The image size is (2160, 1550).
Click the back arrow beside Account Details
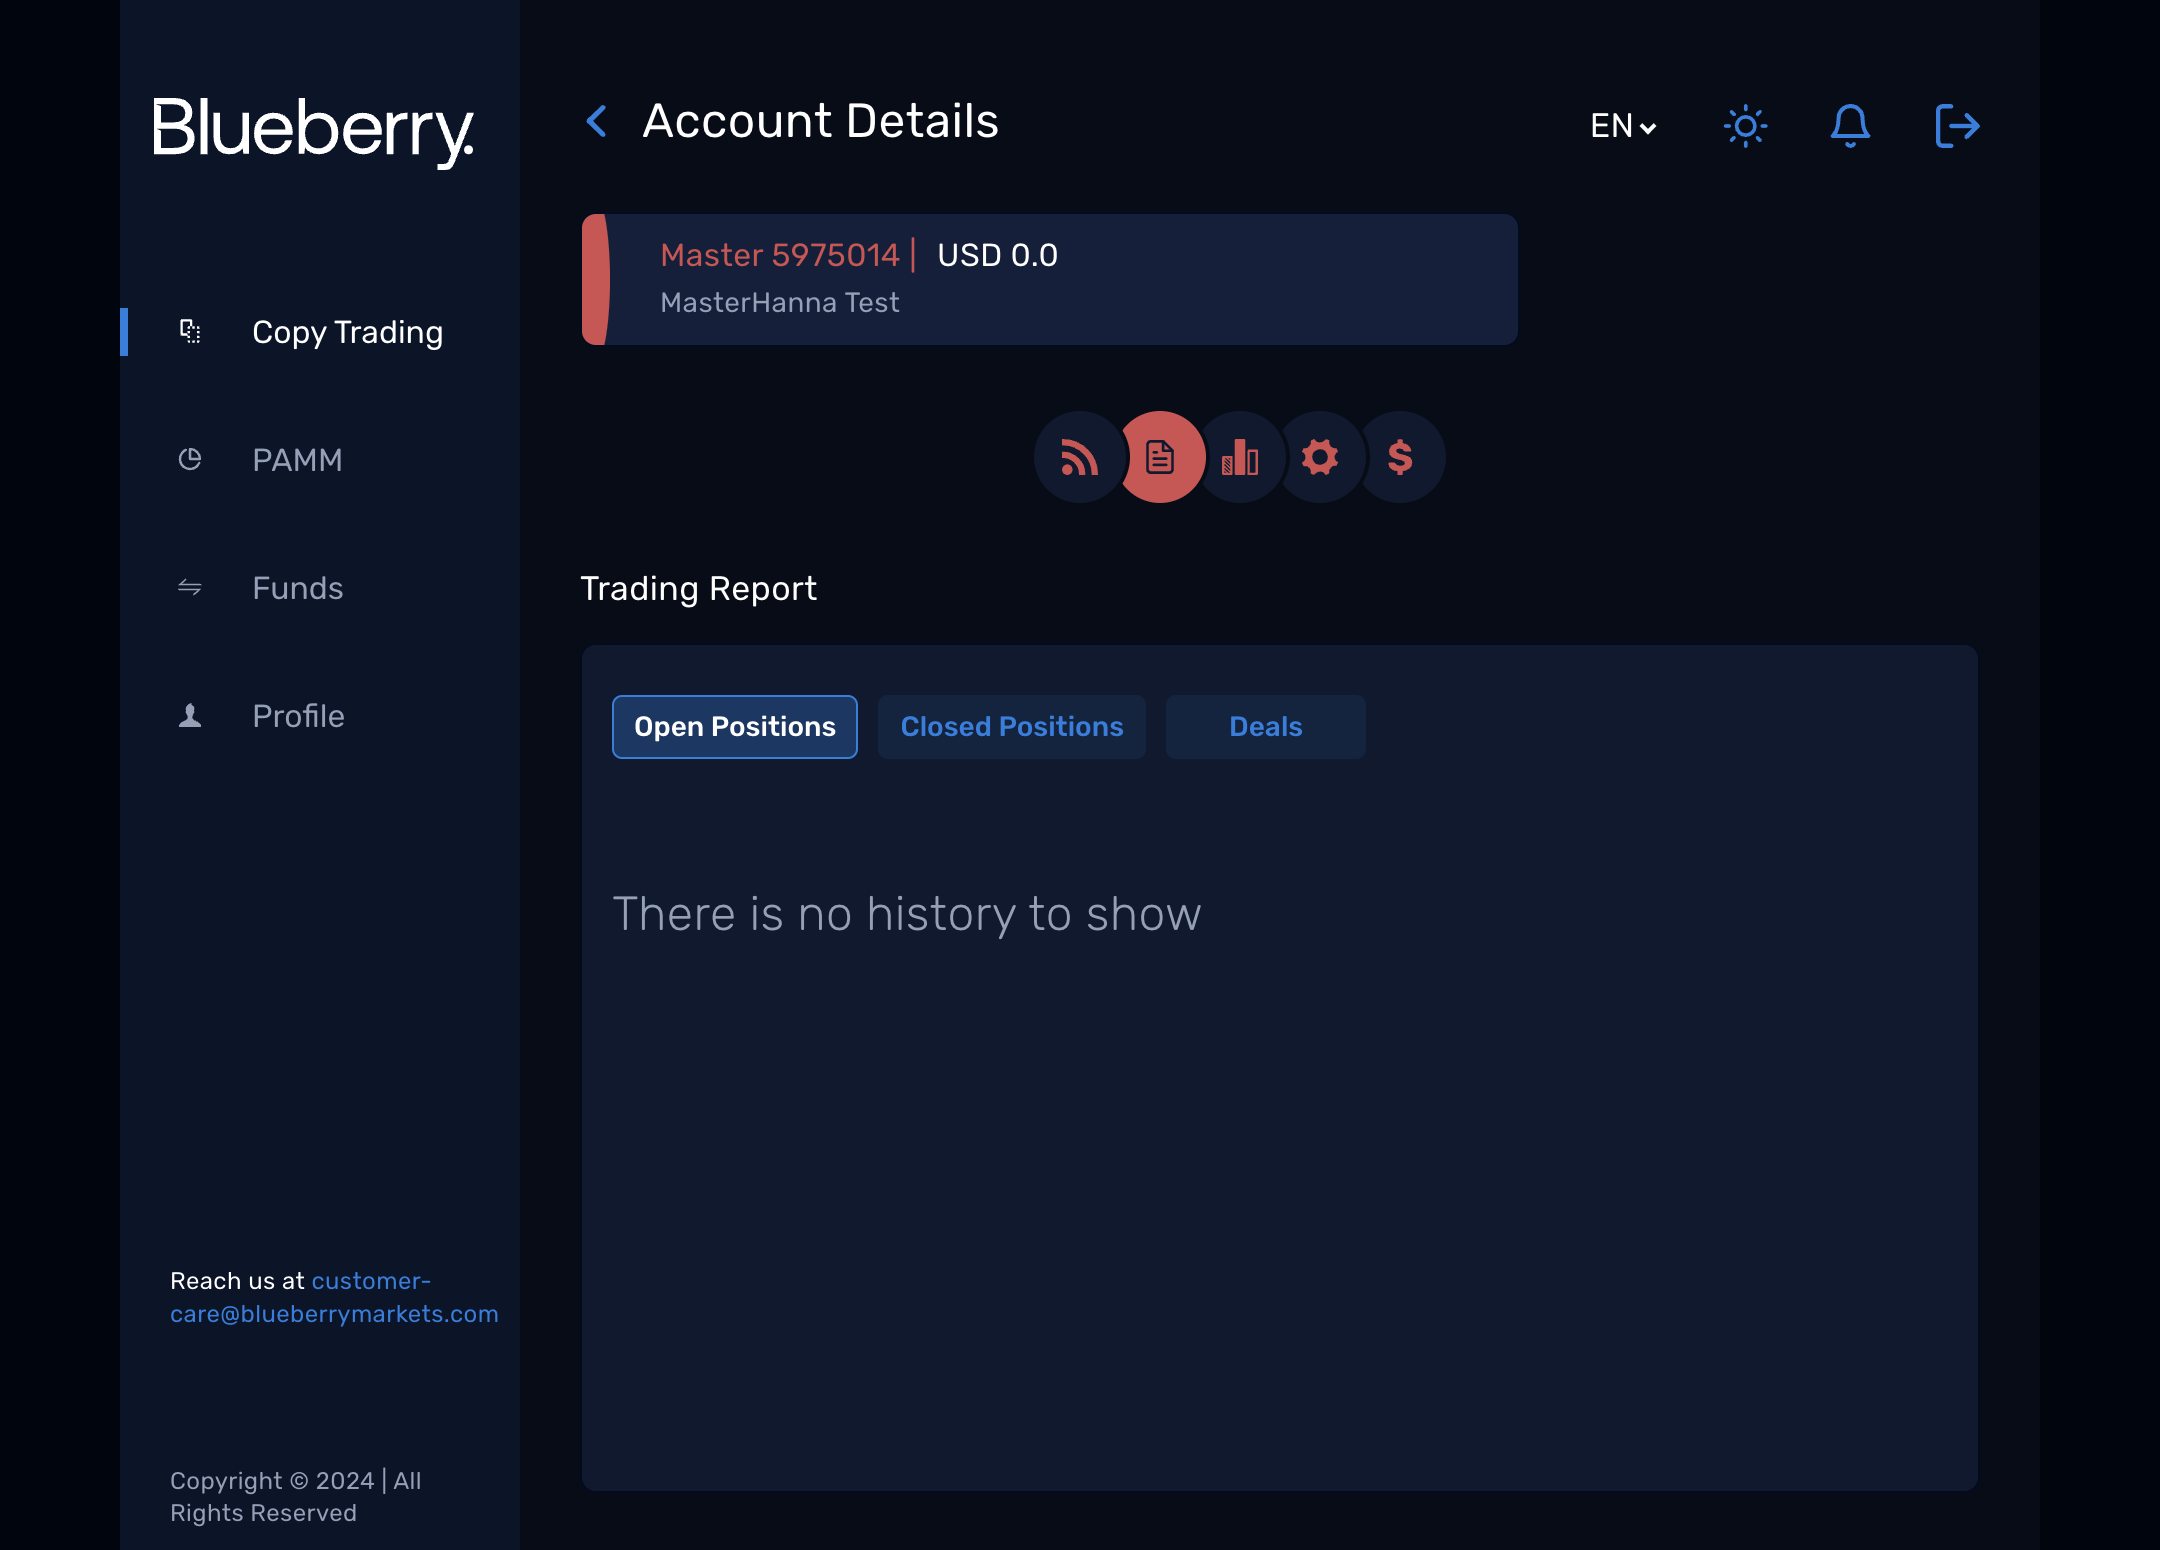pos(597,122)
